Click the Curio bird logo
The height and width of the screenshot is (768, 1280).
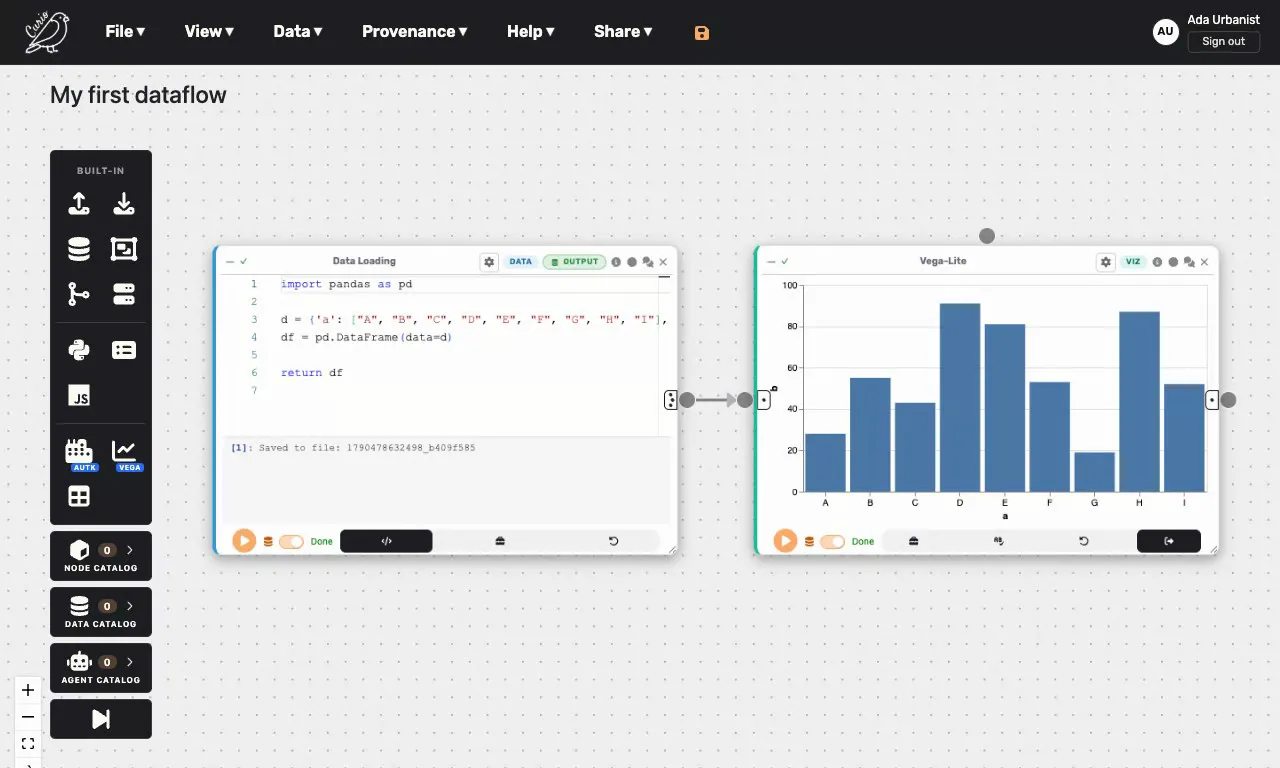(x=47, y=32)
